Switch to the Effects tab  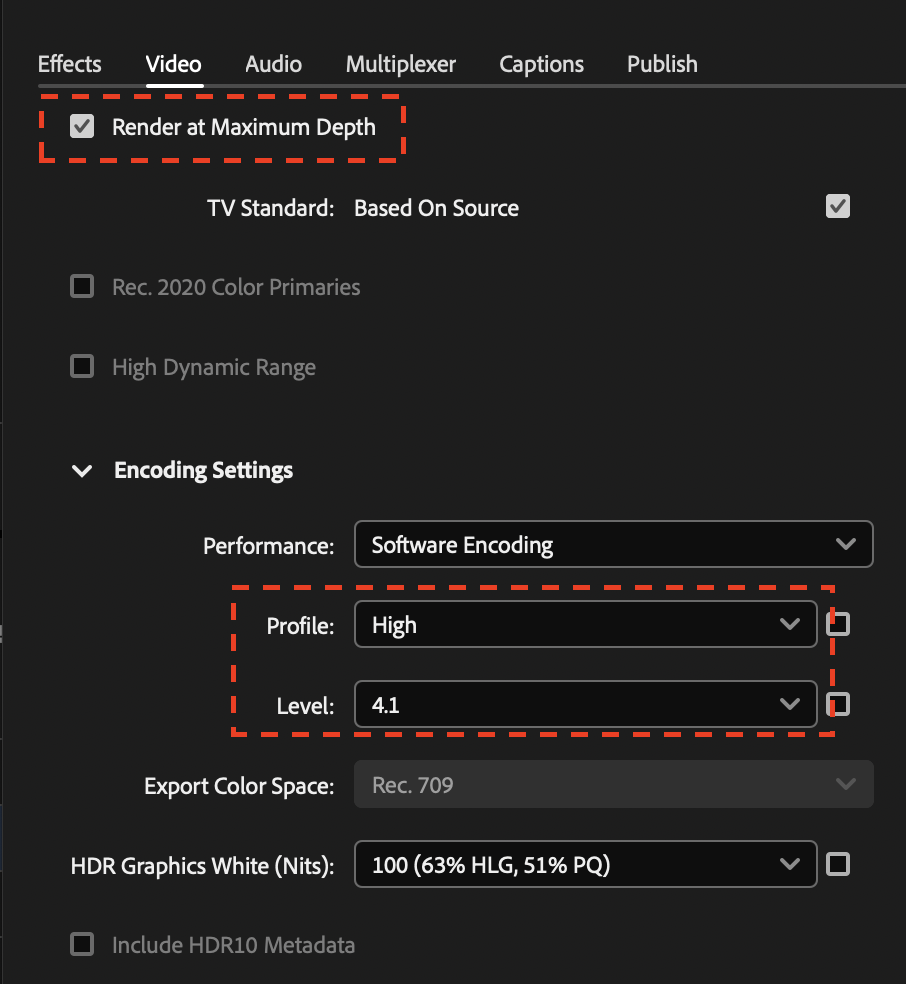(x=69, y=64)
